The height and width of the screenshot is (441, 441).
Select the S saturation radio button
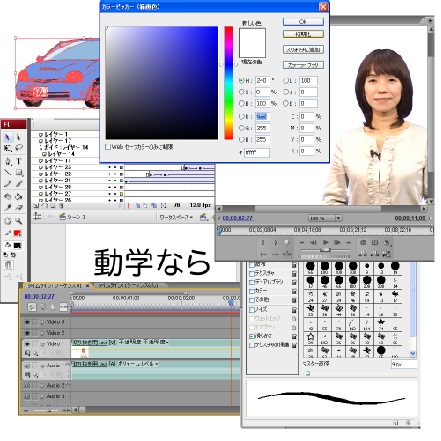[x=242, y=92]
